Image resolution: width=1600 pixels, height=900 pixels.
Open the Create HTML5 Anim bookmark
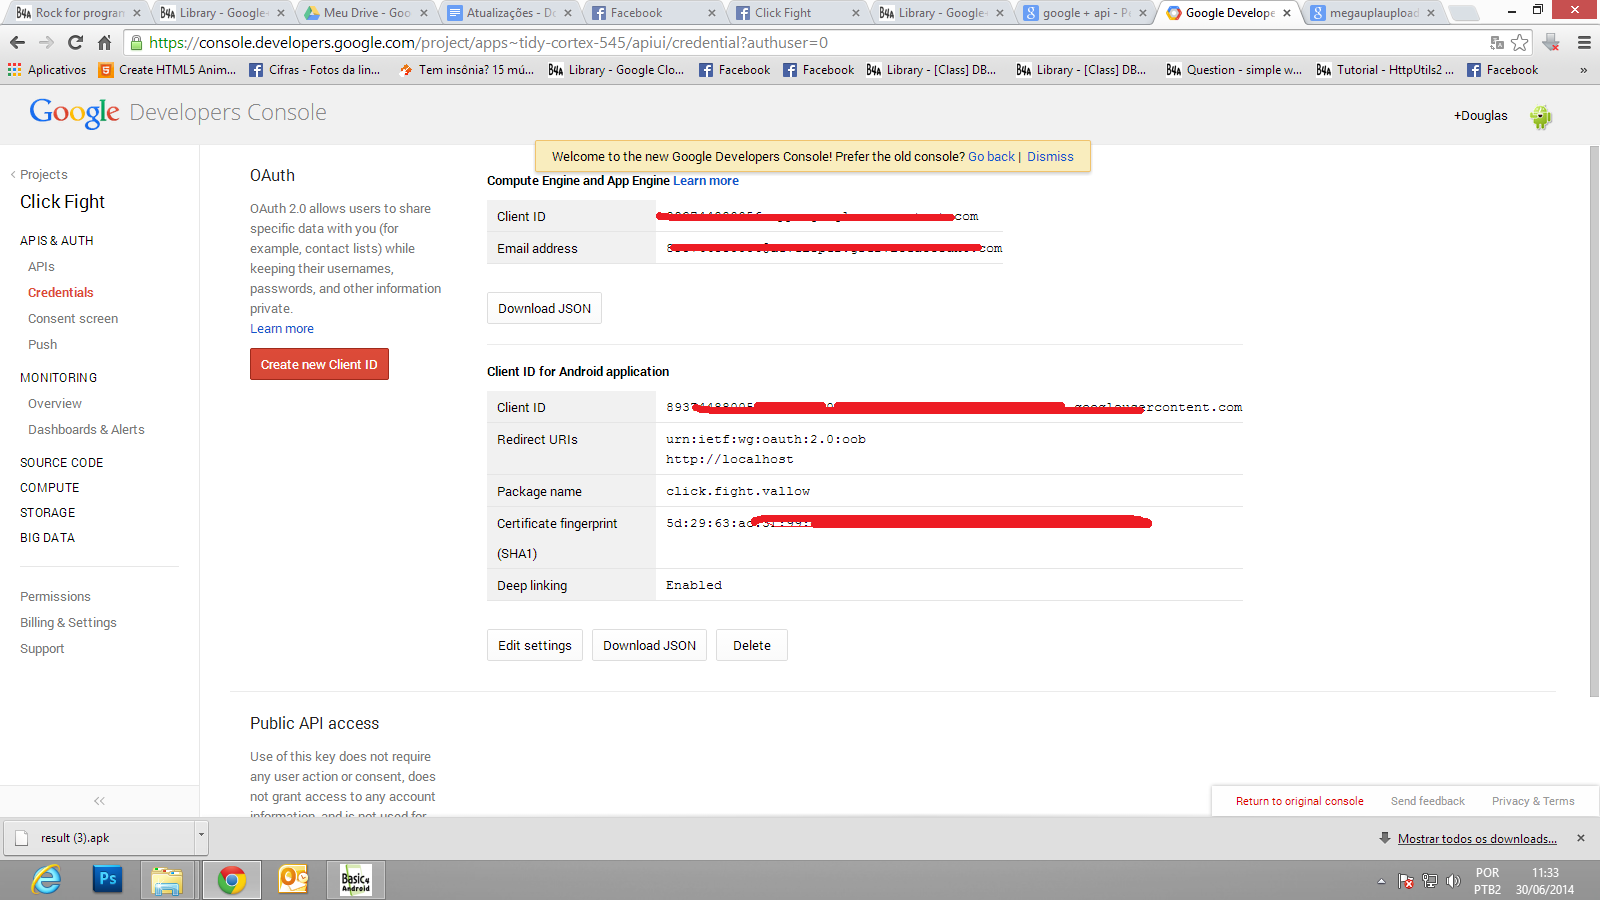[168, 70]
